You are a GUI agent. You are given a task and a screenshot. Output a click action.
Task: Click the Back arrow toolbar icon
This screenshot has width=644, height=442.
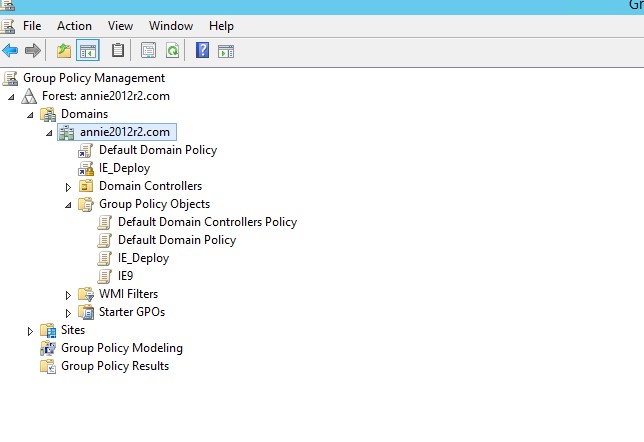(x=11, y=50)
